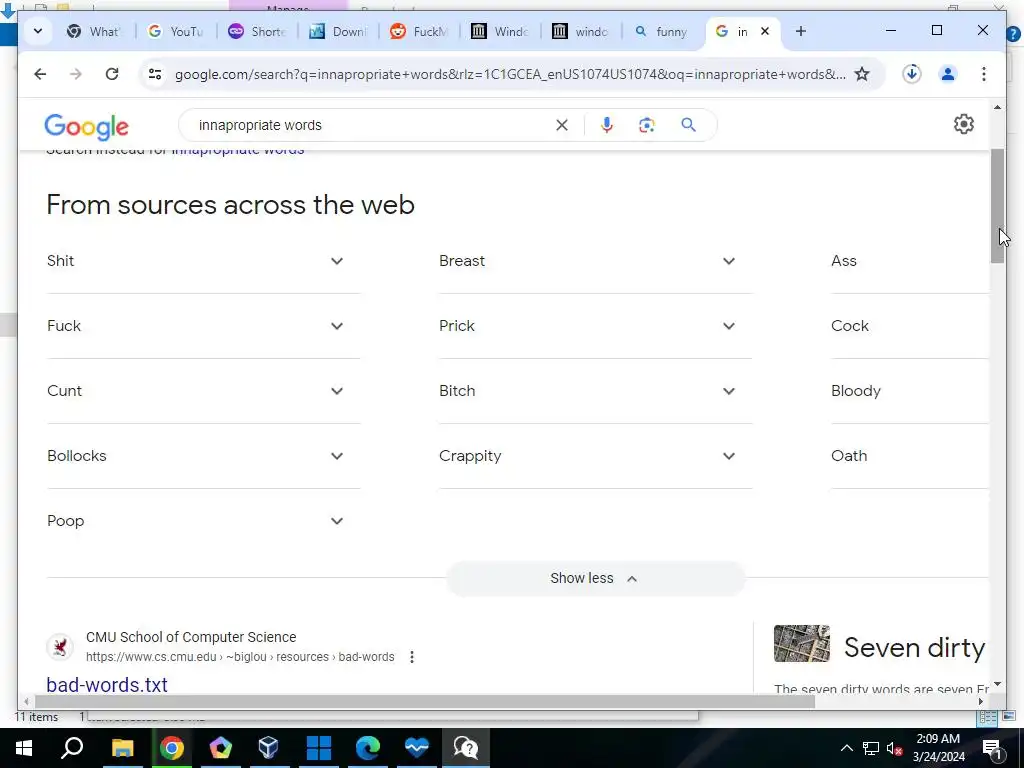Open the Chrome profile icon
The width and height of the screenshot is (1024, 768).
pos(948,74)
